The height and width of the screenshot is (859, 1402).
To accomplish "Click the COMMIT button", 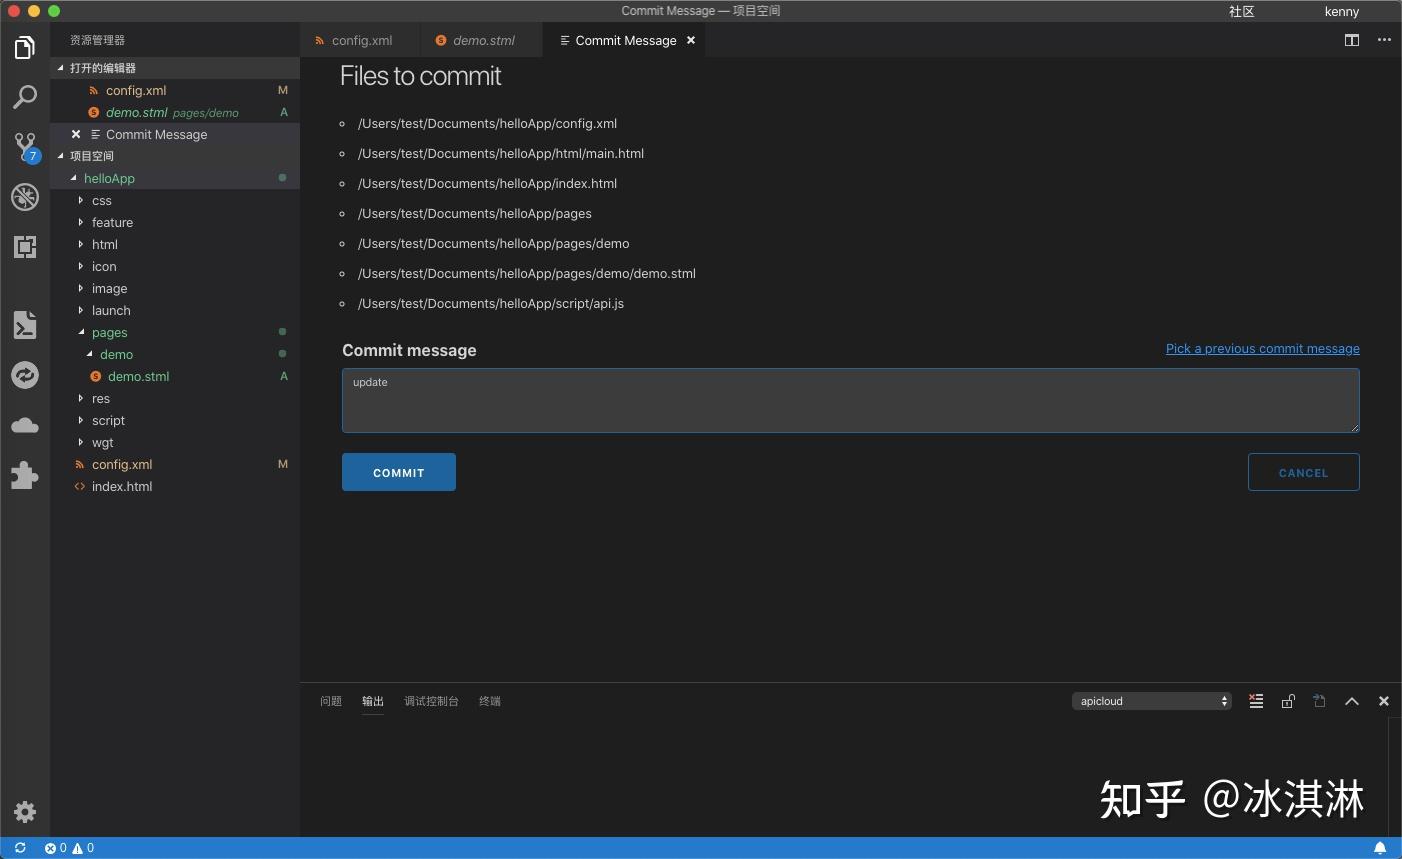I will 399,472.
